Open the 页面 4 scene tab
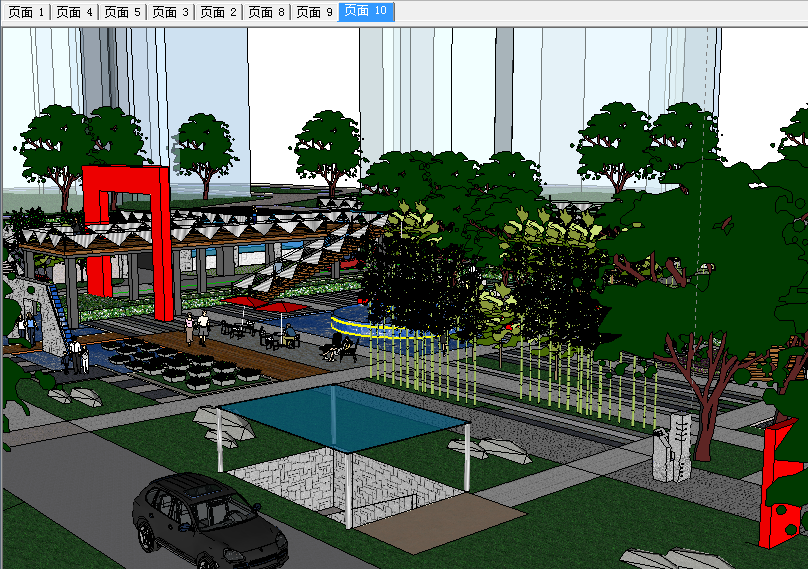This screenshot has width=808, height=569. 74,12
